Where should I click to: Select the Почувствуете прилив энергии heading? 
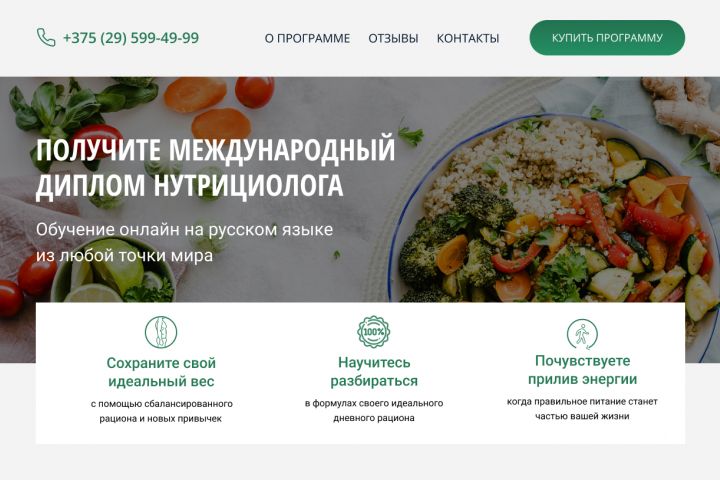coord(582,370)
